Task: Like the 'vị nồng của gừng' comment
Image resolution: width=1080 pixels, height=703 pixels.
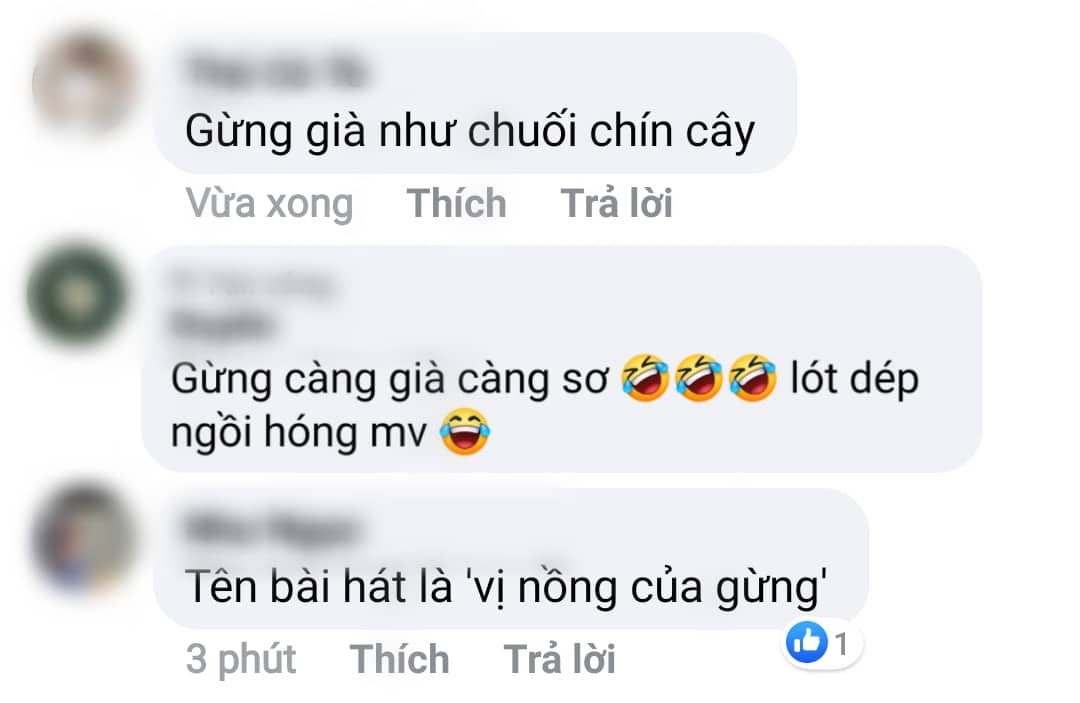Action: pyautogui.click(x=399, y=659)
